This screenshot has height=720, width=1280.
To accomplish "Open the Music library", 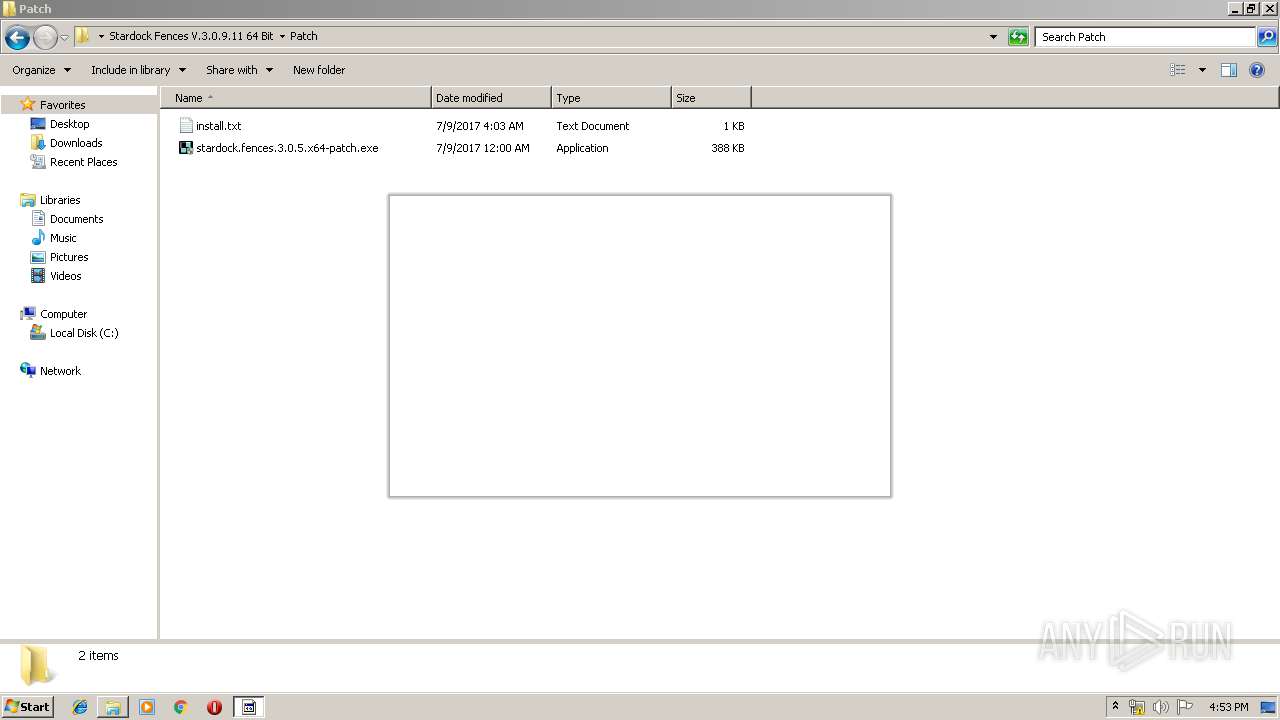I will click(x=63, y=238).
